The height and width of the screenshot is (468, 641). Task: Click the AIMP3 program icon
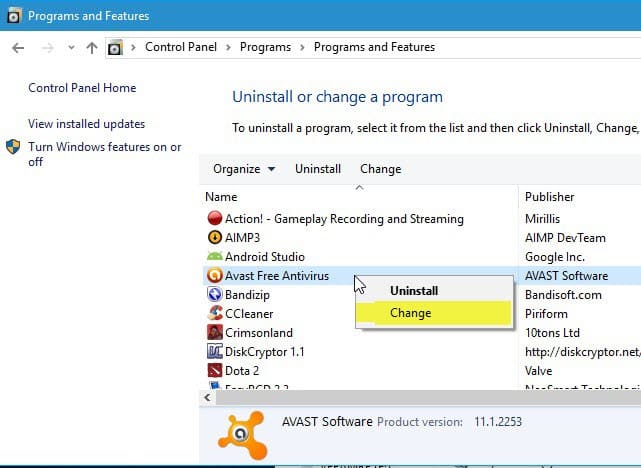215,237
